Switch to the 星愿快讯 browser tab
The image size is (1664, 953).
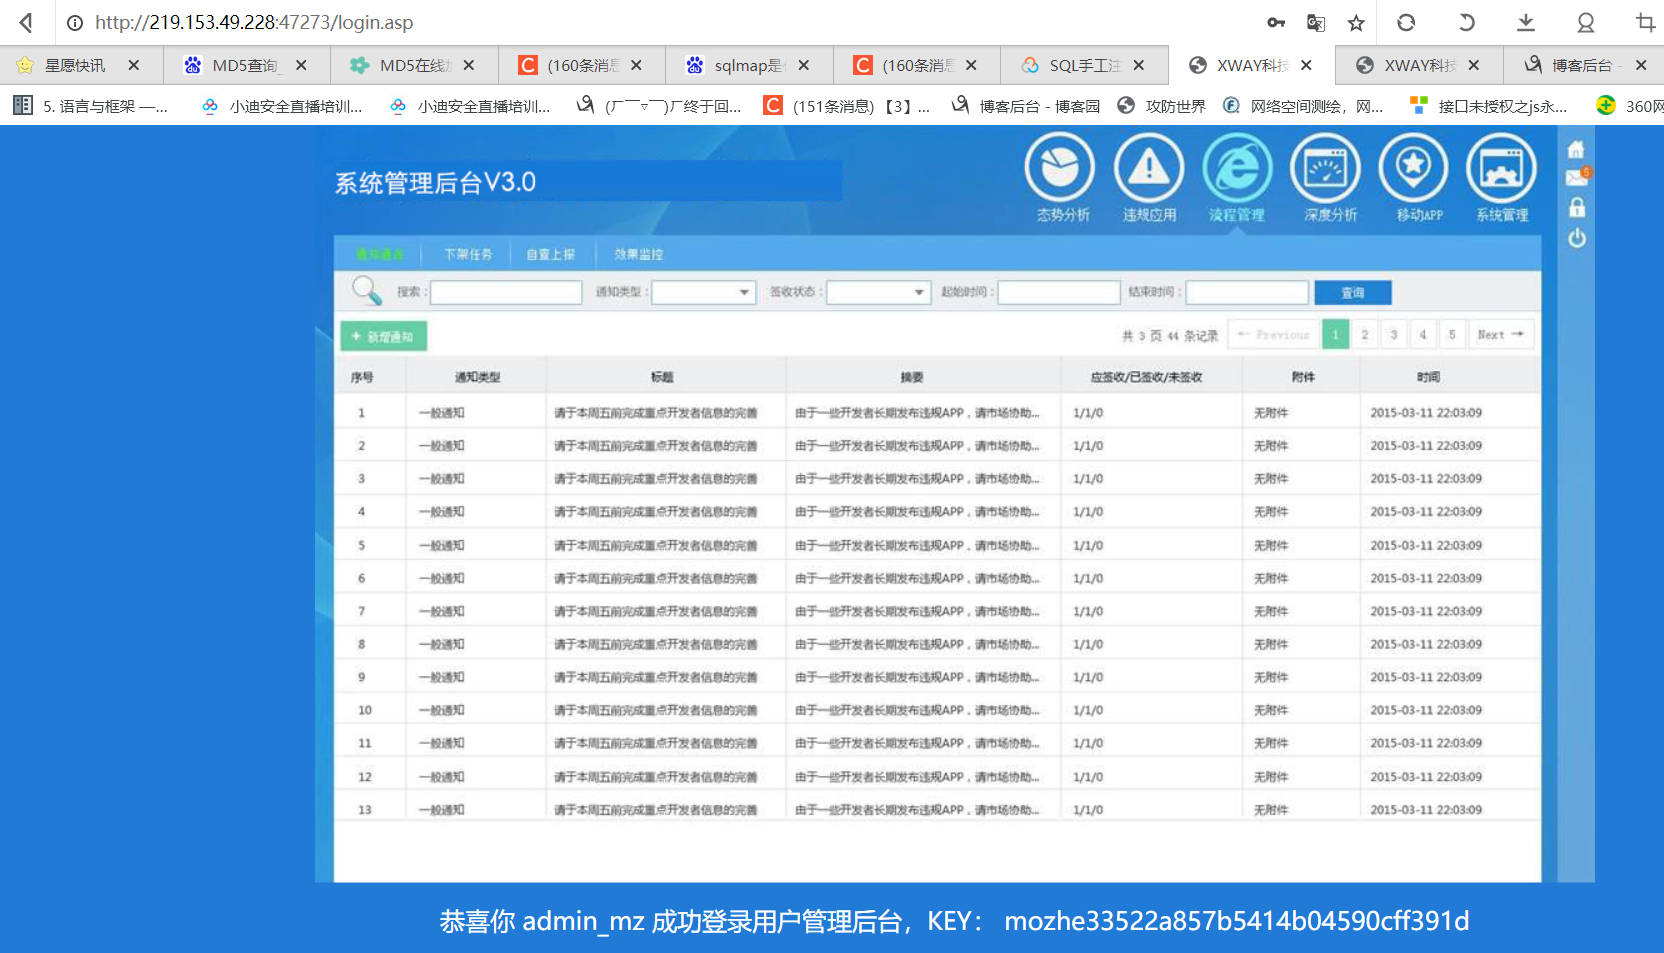76,65
